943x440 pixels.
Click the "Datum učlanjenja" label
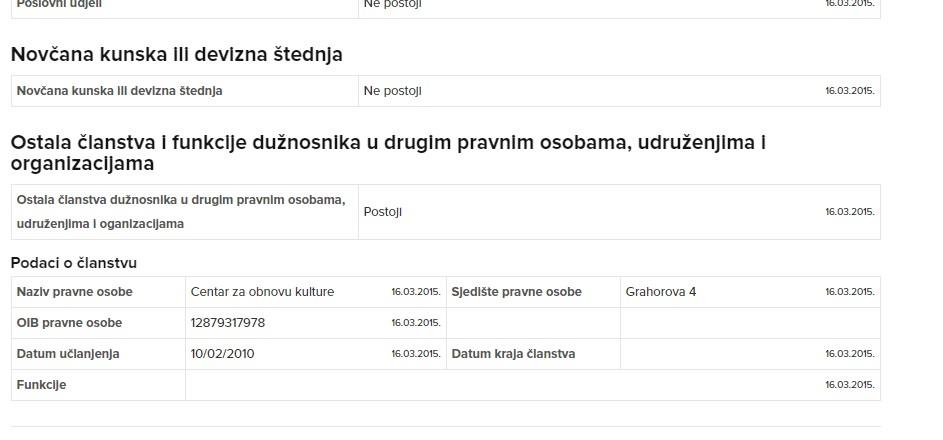pyautogui.click(x=68, y=354)
